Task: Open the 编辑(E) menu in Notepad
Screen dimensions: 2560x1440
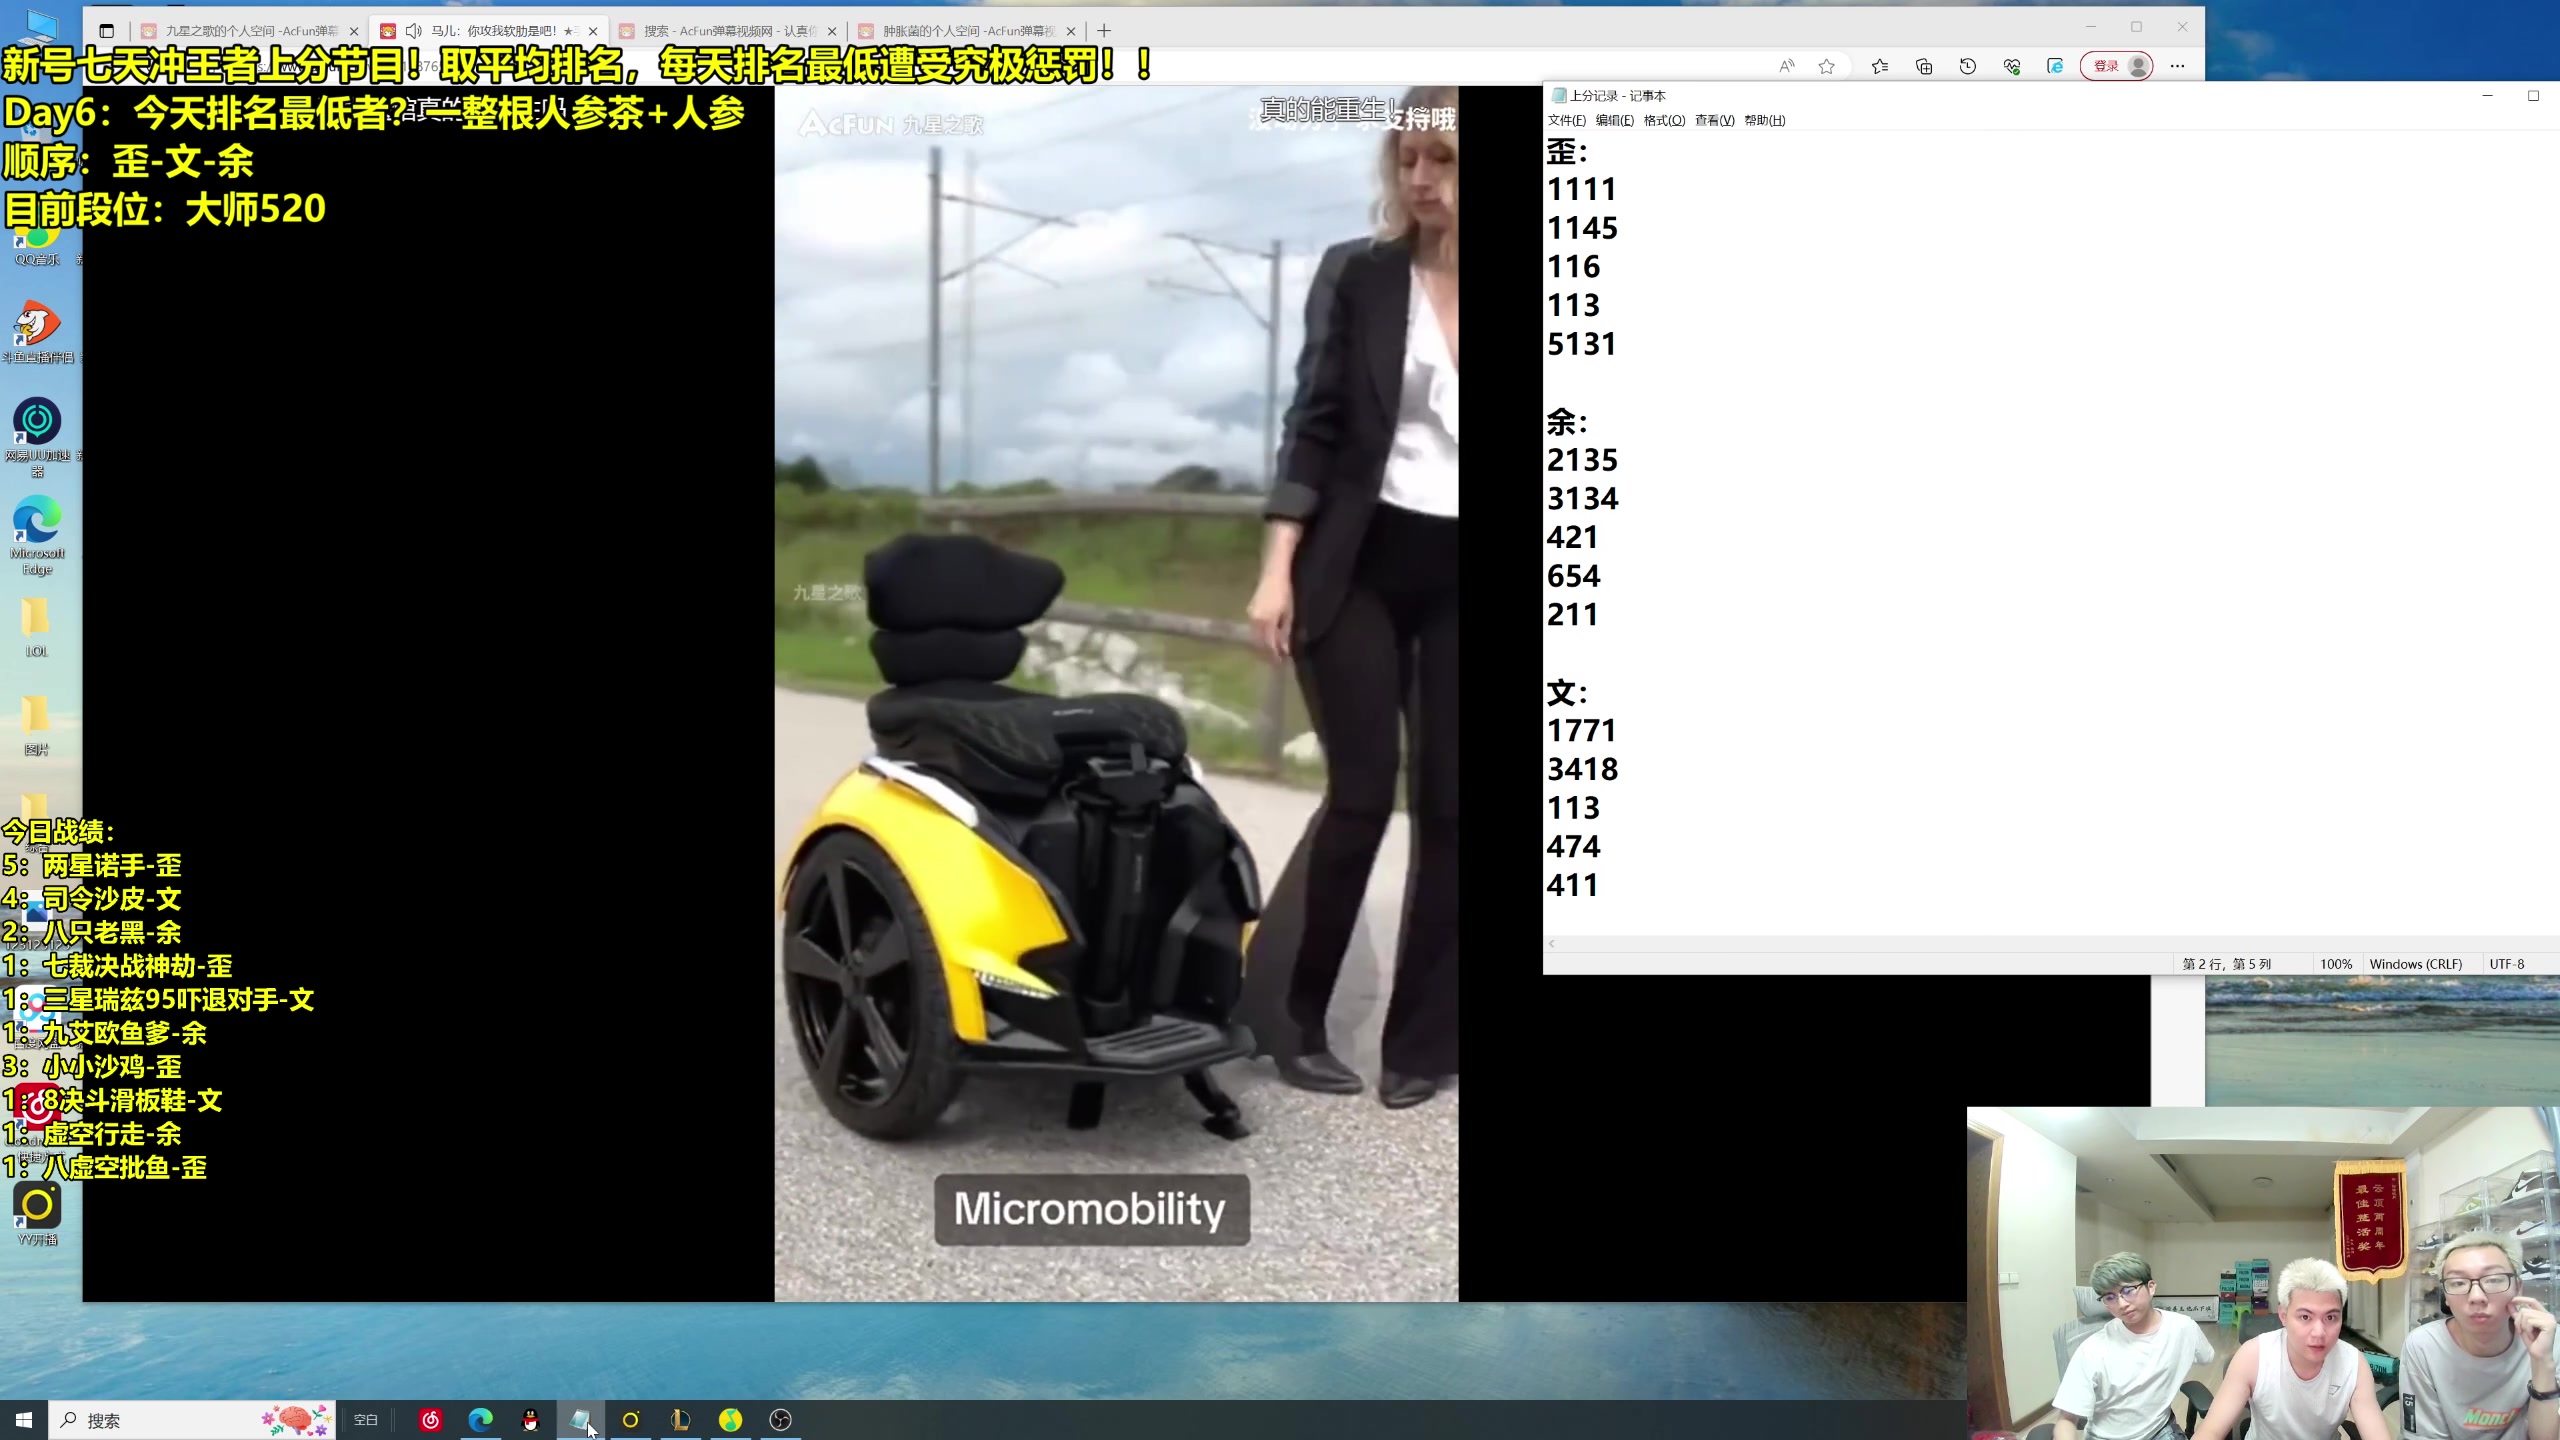Action: (1614, 120)
